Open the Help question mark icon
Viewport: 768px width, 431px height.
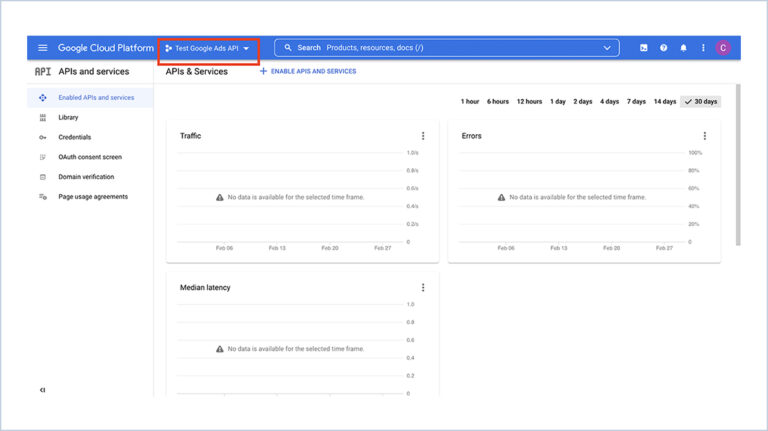click(x=663, y=48)
